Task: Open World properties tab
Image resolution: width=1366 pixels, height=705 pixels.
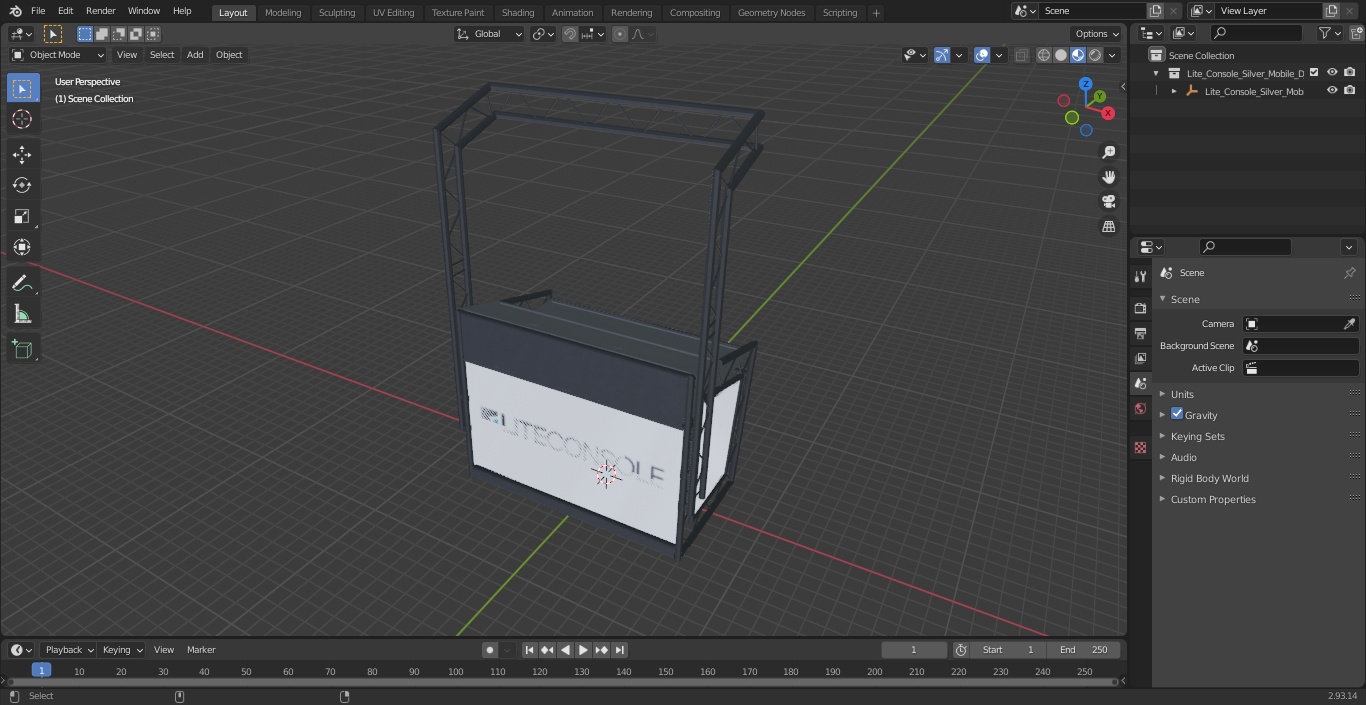Action: click(1140, 409)
